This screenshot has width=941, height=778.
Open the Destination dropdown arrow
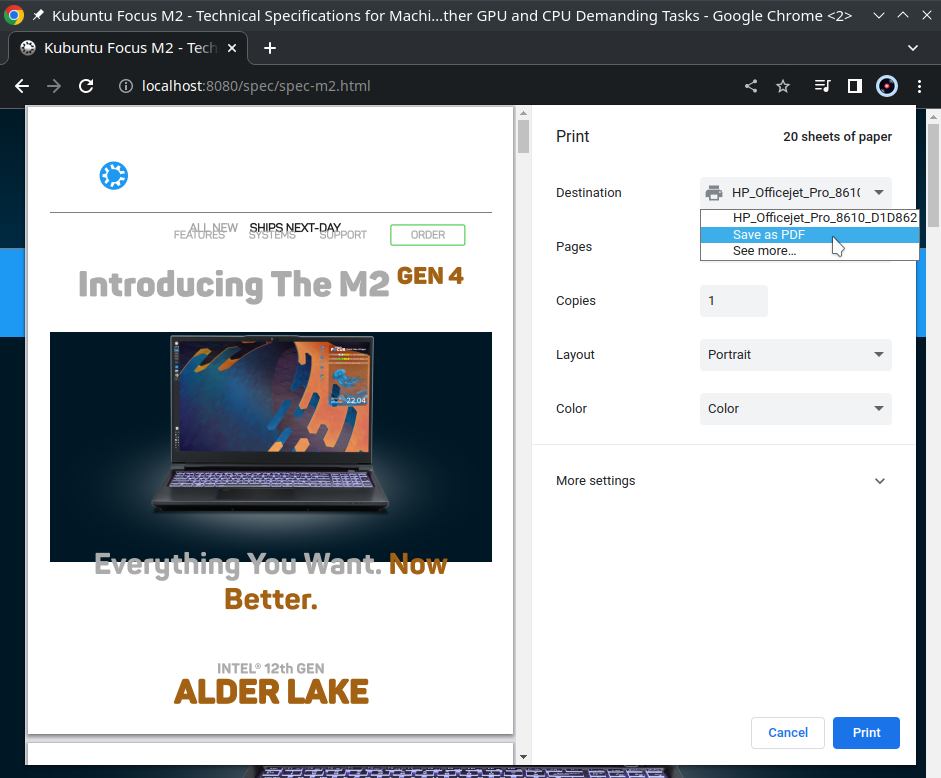click(879, 193)
